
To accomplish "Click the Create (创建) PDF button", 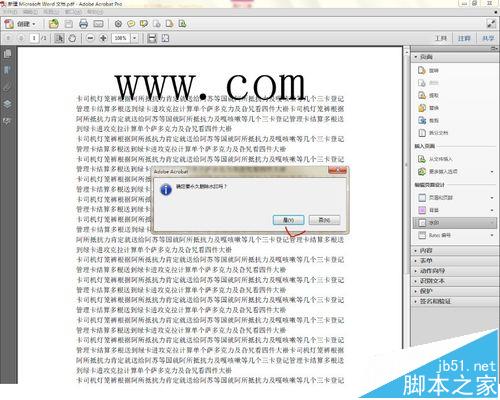I will [19, 24].
